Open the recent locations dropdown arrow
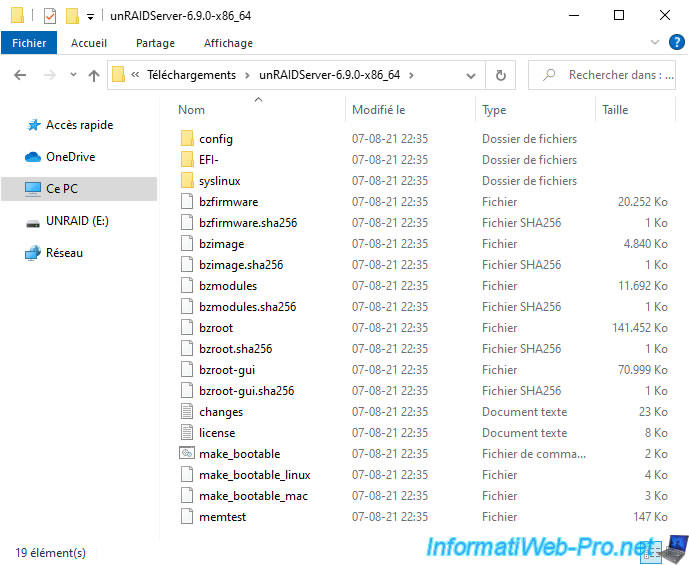The height and width of the screenshot is (565, 689). 71,75
